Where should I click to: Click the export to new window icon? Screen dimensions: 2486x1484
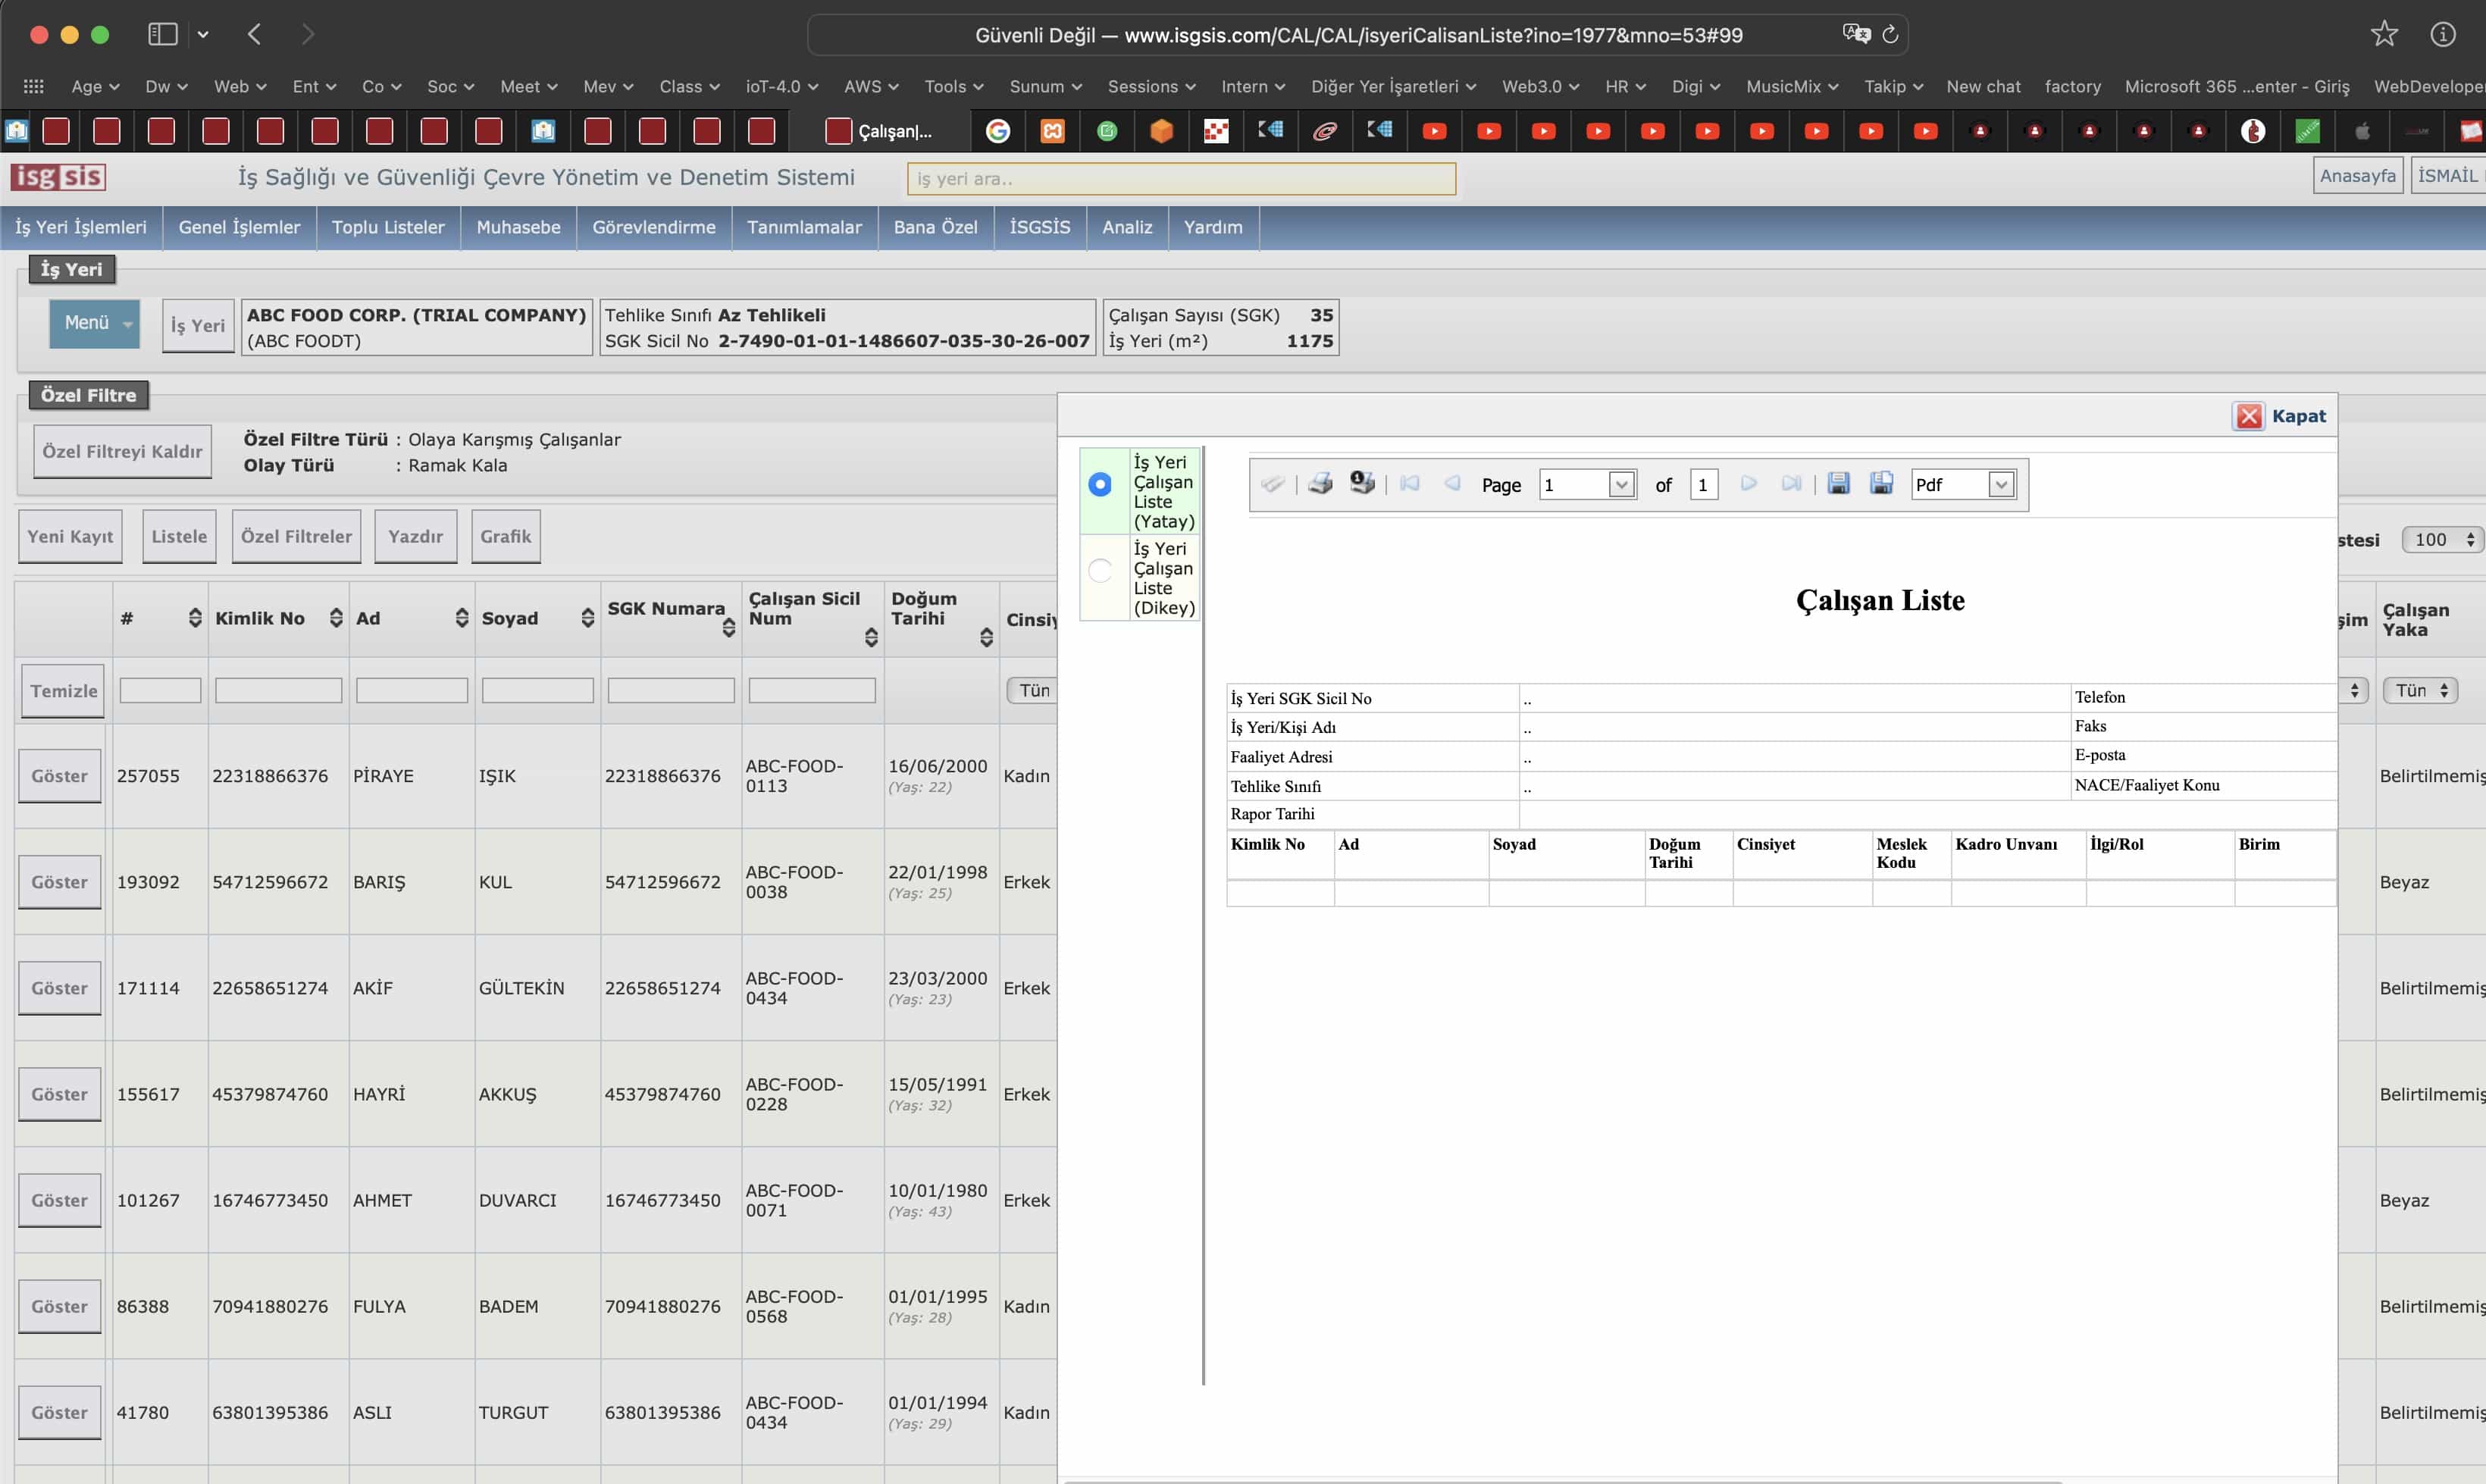pos(1881,484)
